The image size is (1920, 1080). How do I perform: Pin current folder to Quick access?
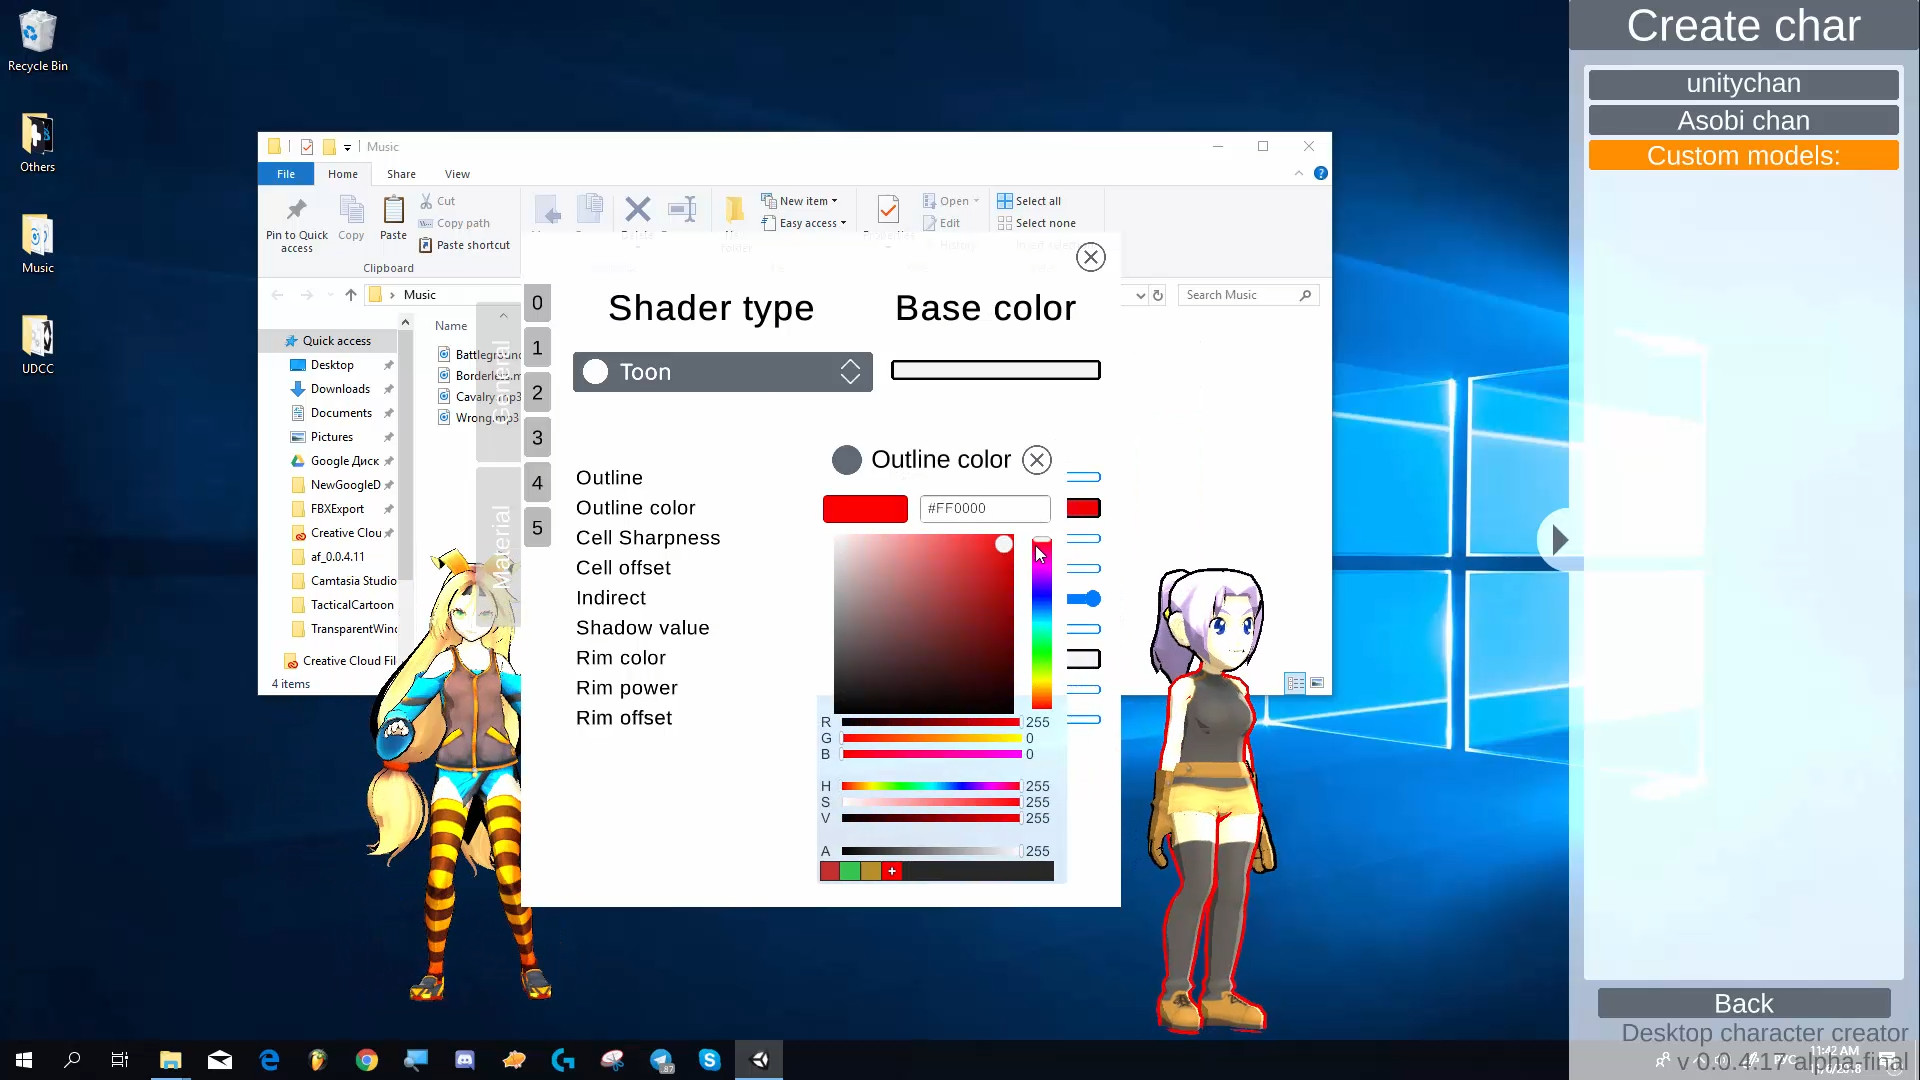click(x=295, y=222)
